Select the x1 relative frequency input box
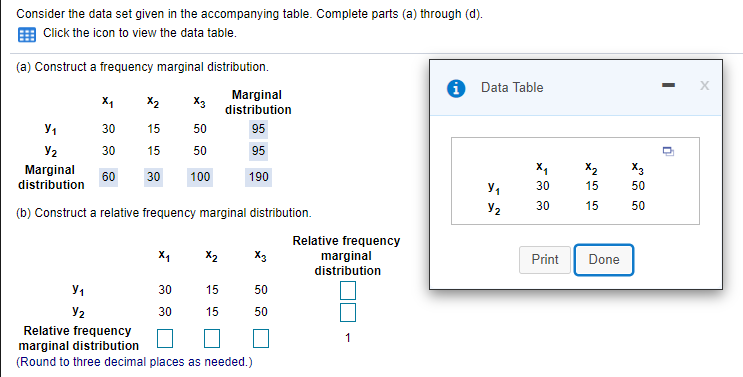 pos(165,338)
